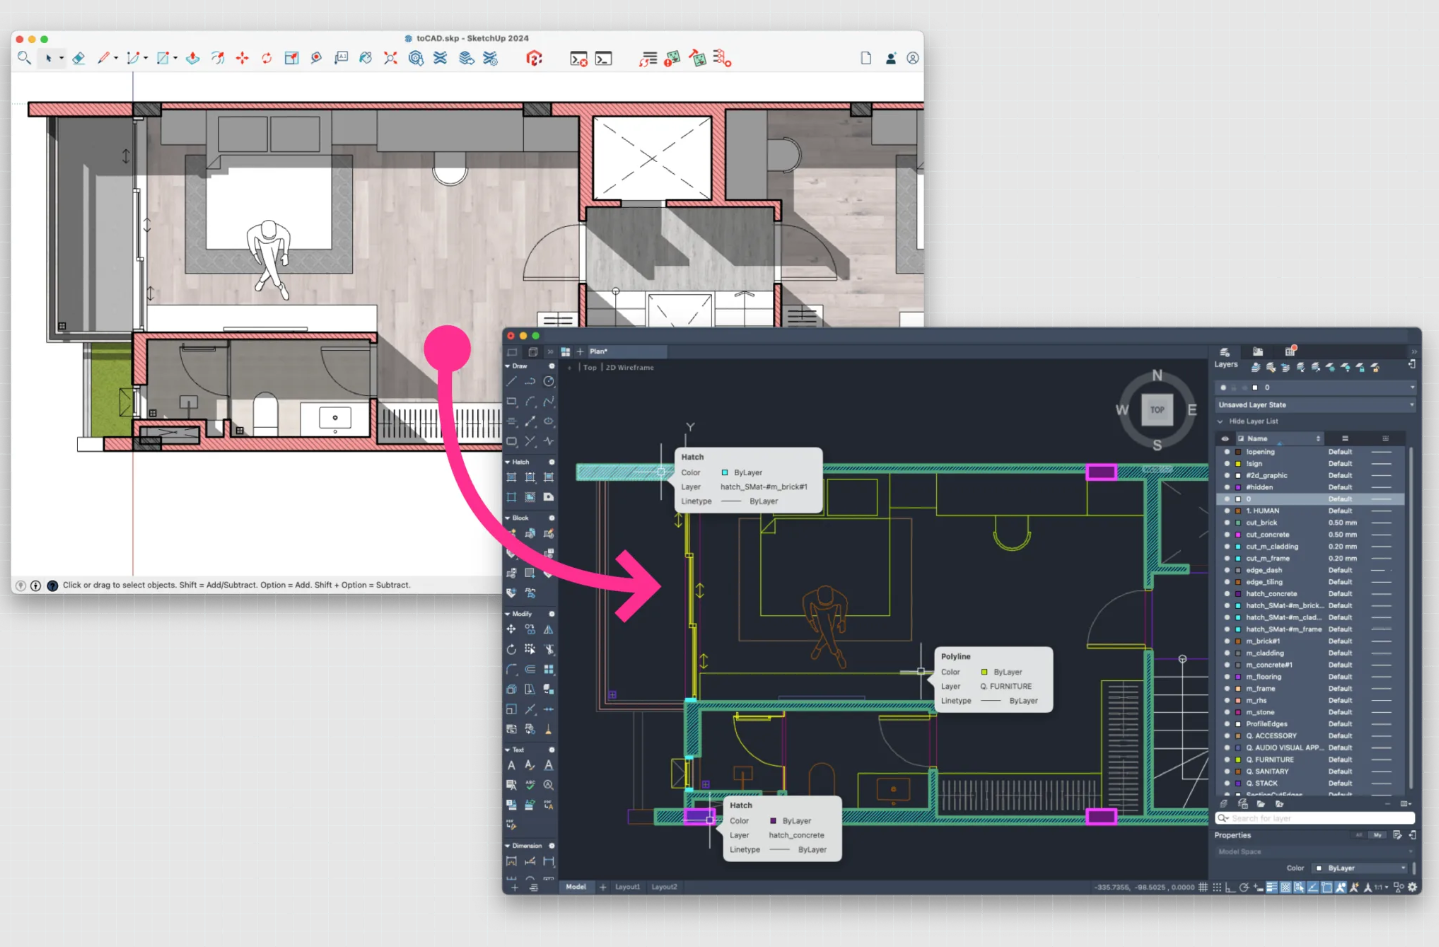This screenshot has height=947, width=1439.
Task: Select the Line tool in Draw panel
Action: click(512, 382)
